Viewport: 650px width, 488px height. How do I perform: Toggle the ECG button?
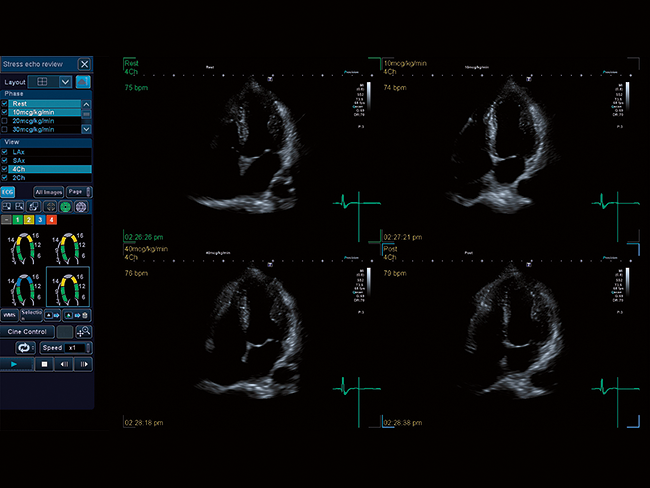[7, 192]
